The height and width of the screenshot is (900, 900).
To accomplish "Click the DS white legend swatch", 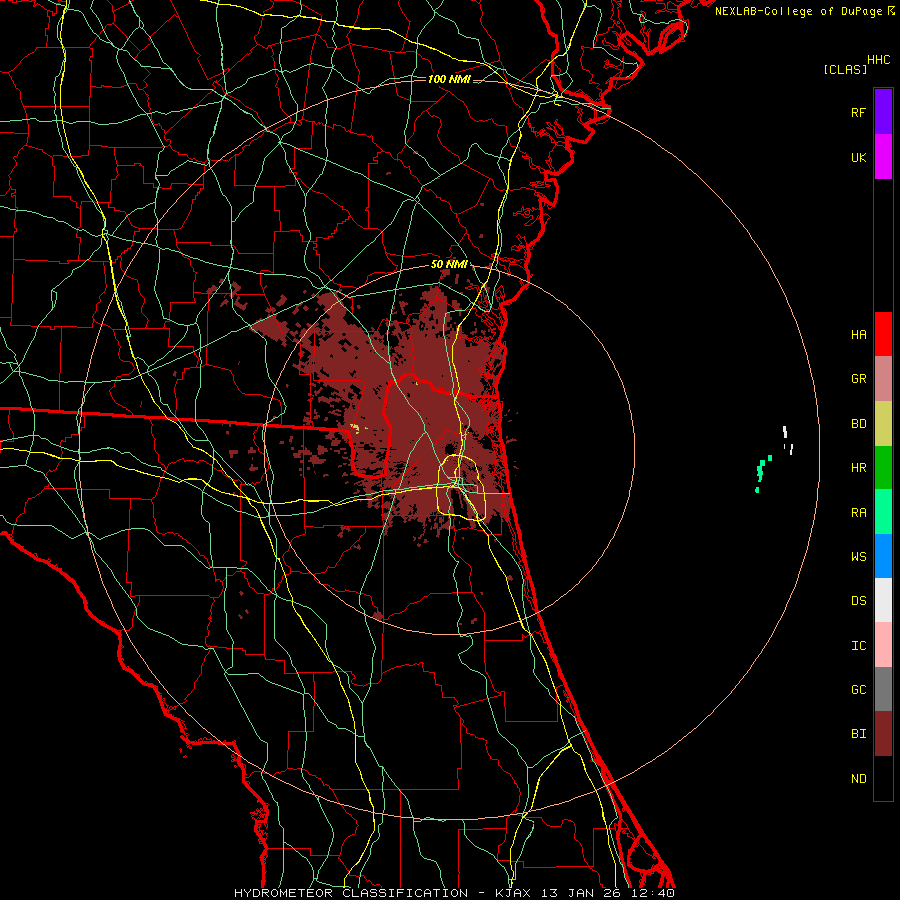I will coord(883,600).
